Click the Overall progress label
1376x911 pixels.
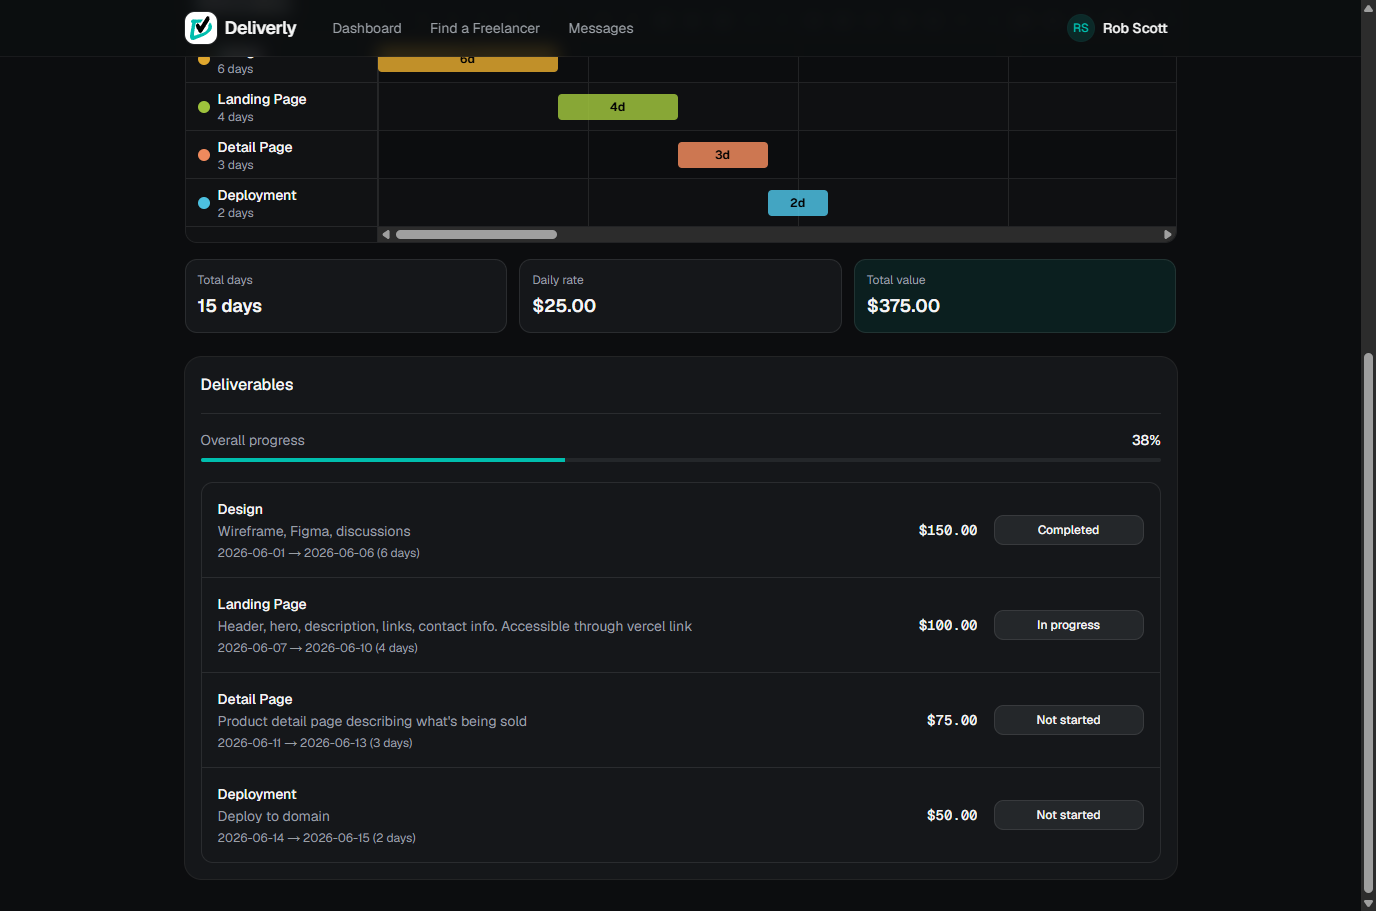(x=253, y=440)
